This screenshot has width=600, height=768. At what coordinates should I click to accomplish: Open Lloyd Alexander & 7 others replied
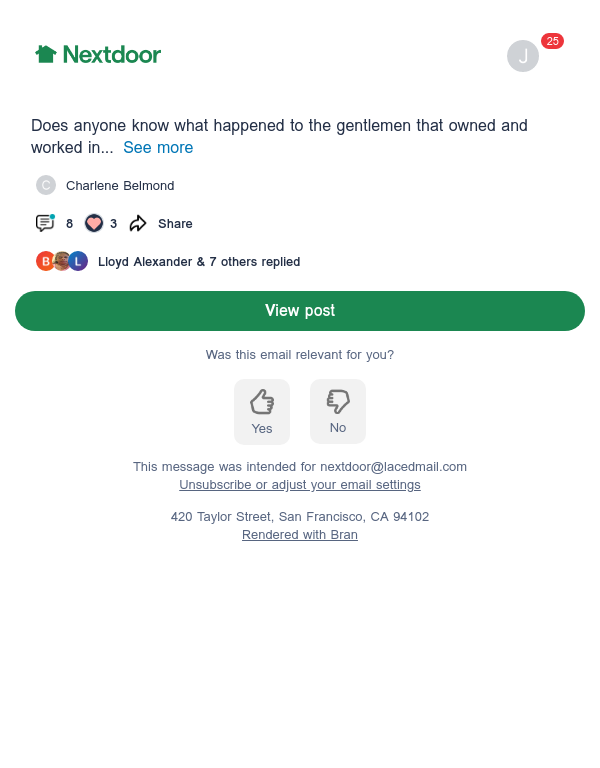pos(199,262)
